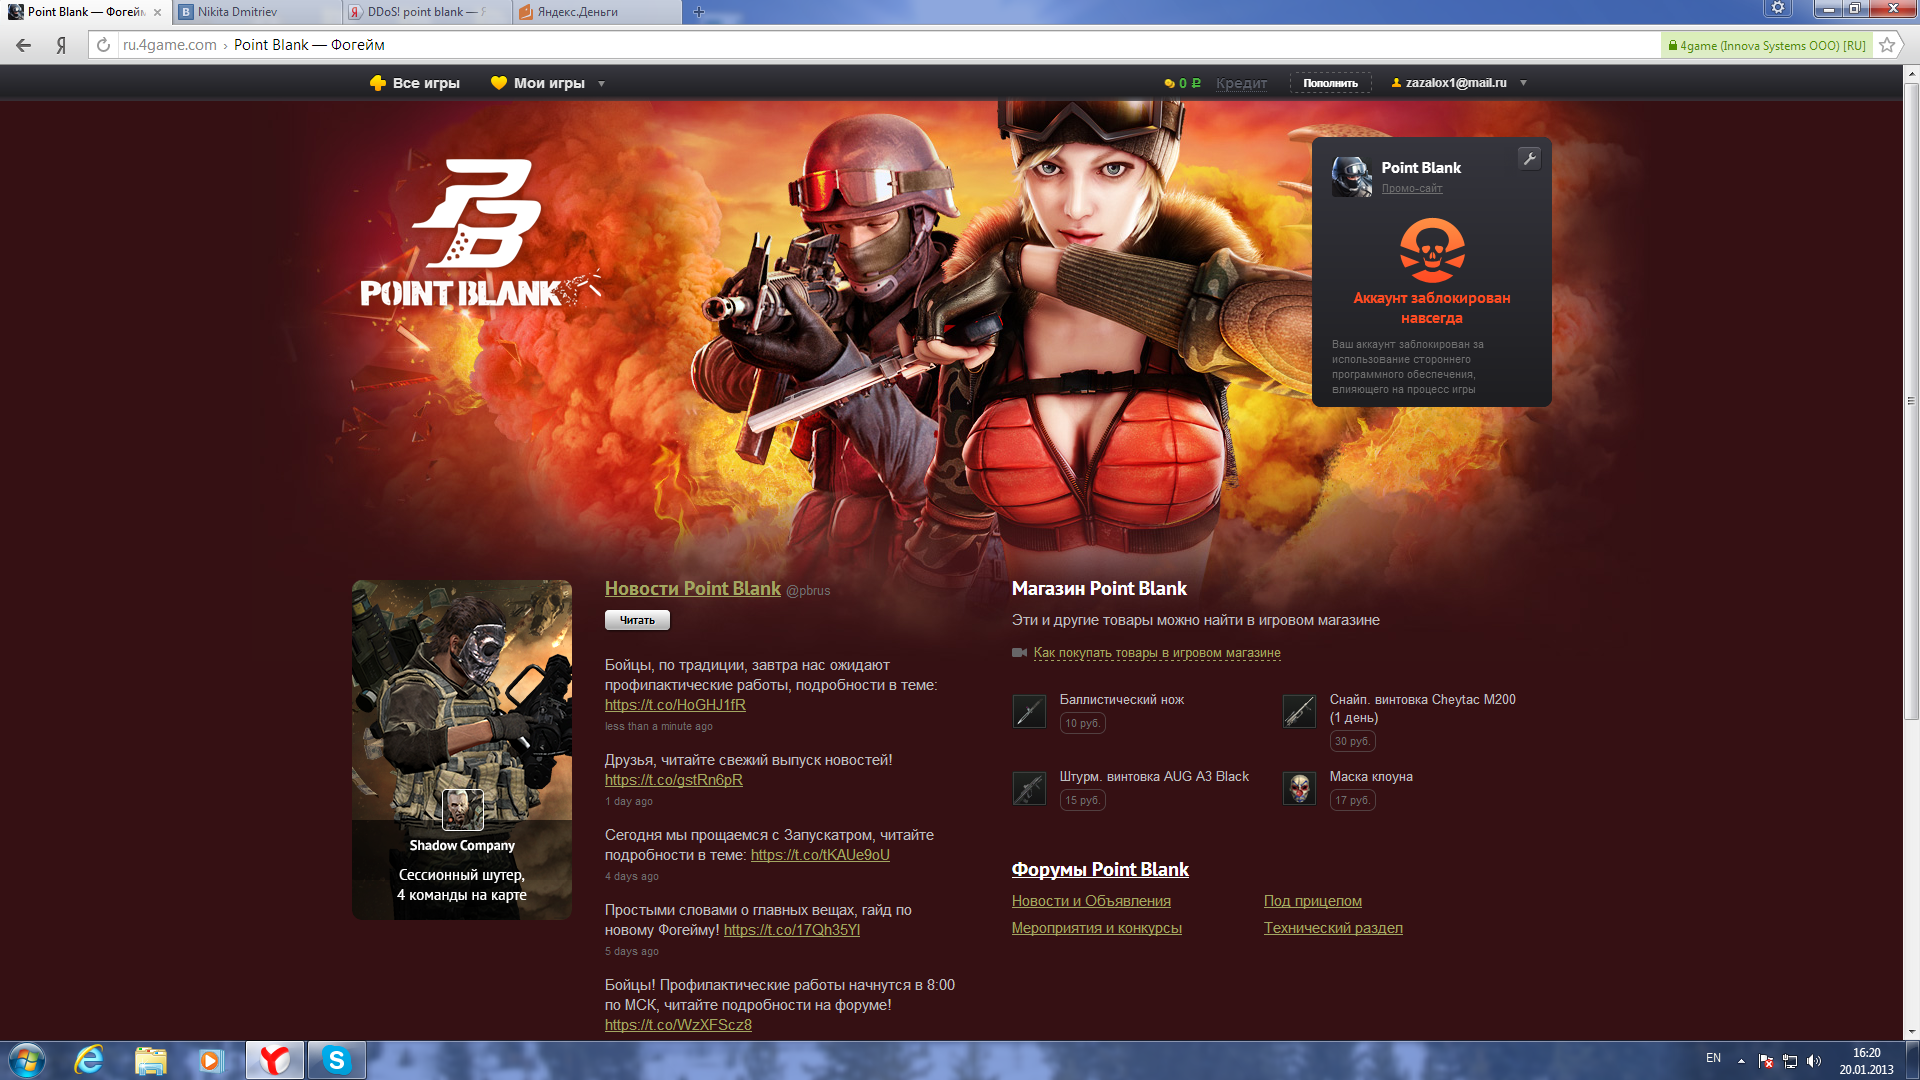The height and width of the screenshot is (1080, 1920).
Task: Click the 10 руб. price button
Action: click(x=1082, y=723)
